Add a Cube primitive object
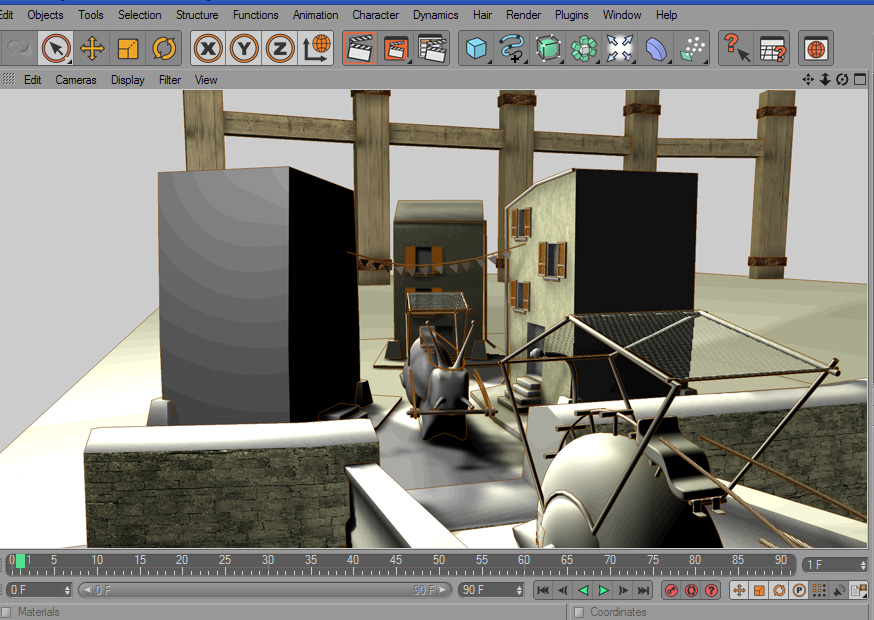The width and height of the screenshot is (874, 620). [476, 49]
